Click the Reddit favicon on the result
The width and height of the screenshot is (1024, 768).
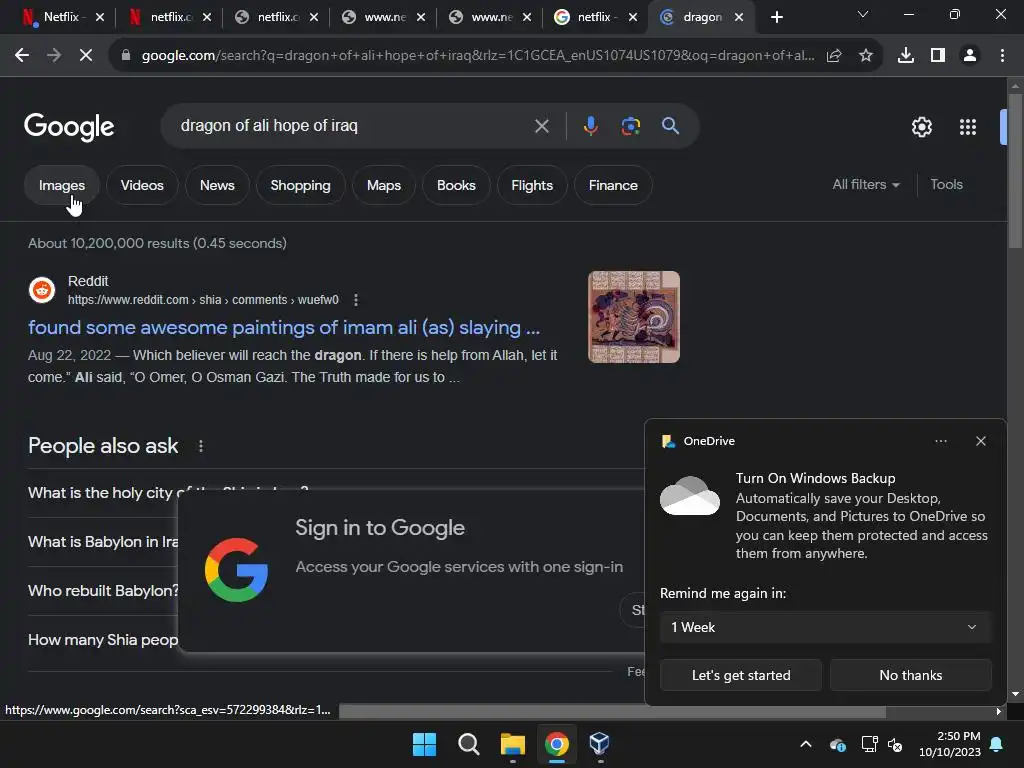tap(42, 290)
